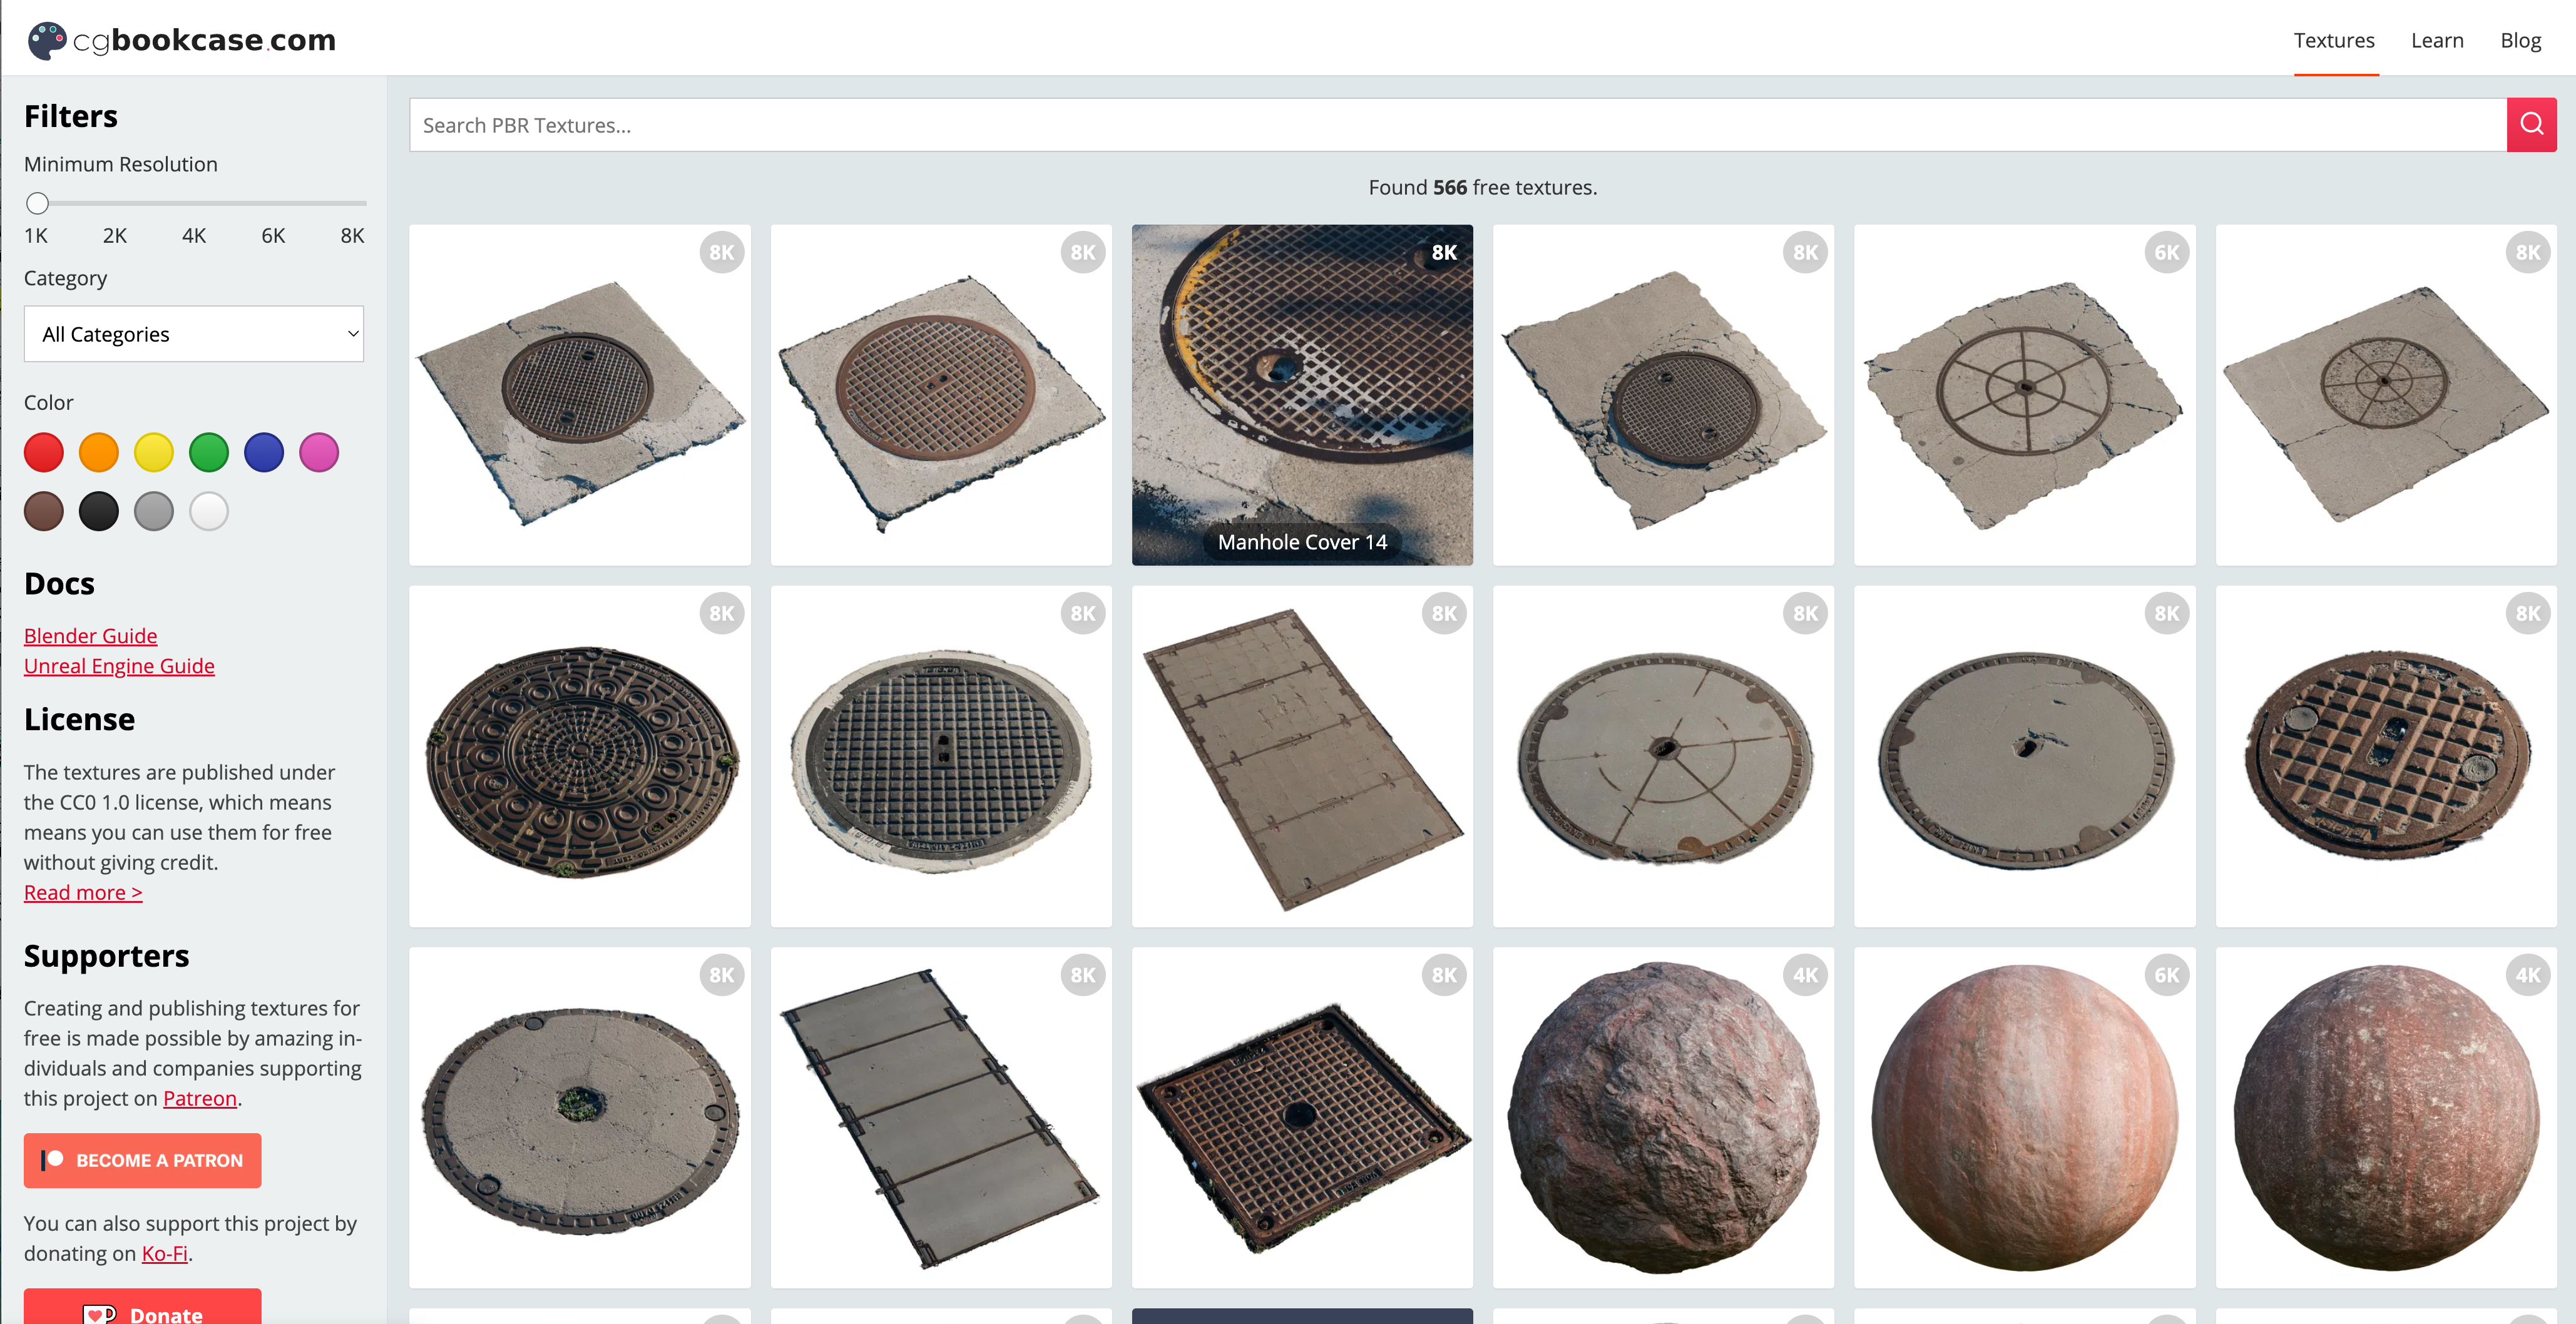
Task: Follow the Ko-Fi donation link
Action: (x=165, y=1253)
